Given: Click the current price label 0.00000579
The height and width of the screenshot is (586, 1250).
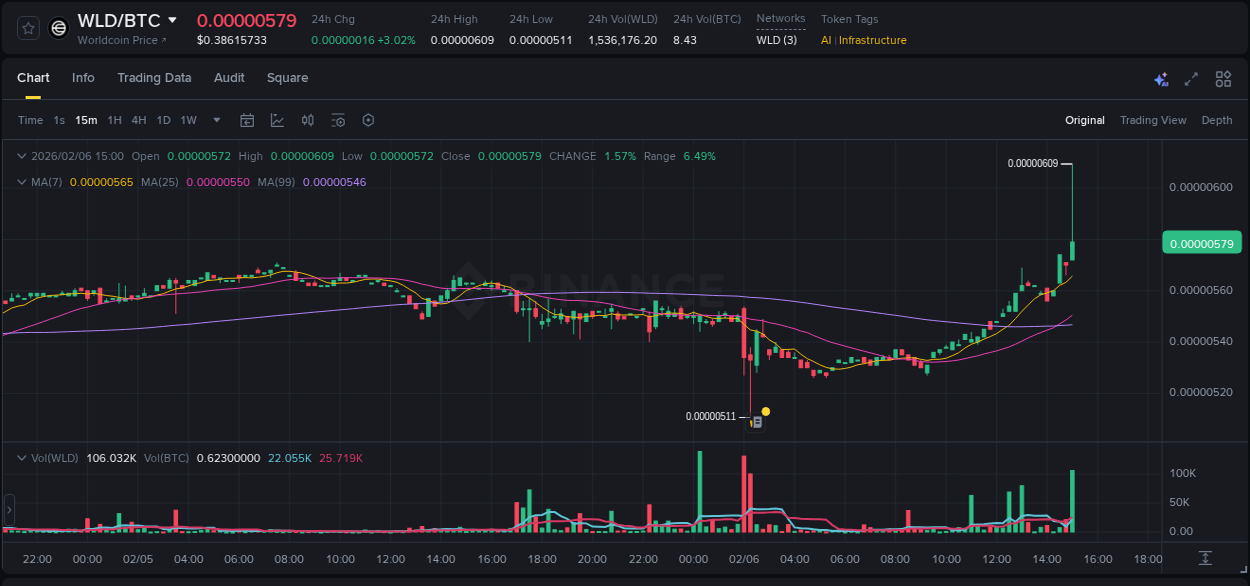Looking at the screenshot, I should click(x=1201, y=242).
